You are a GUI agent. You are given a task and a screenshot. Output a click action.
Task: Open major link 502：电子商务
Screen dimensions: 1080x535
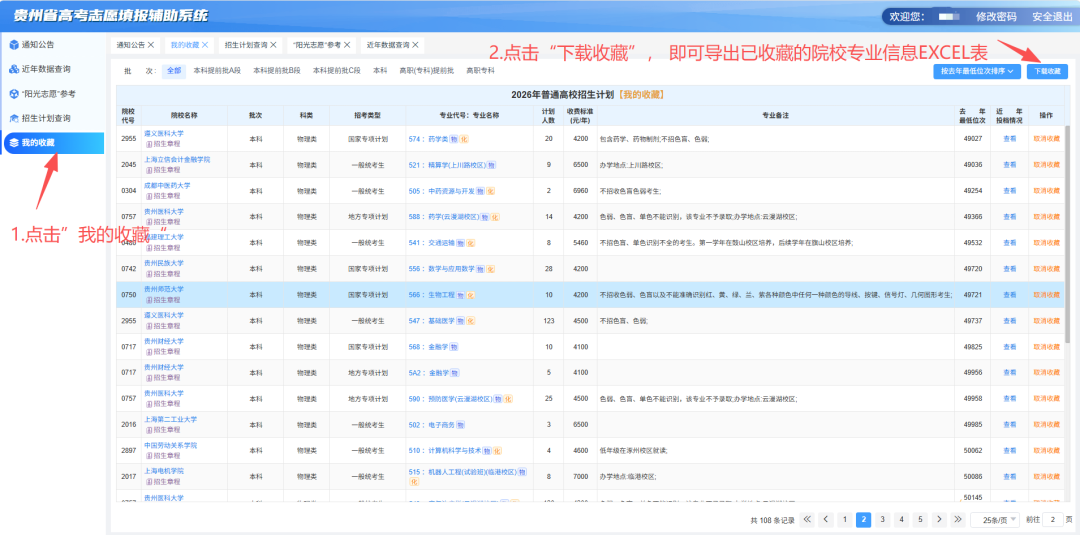tap(434, 425)
